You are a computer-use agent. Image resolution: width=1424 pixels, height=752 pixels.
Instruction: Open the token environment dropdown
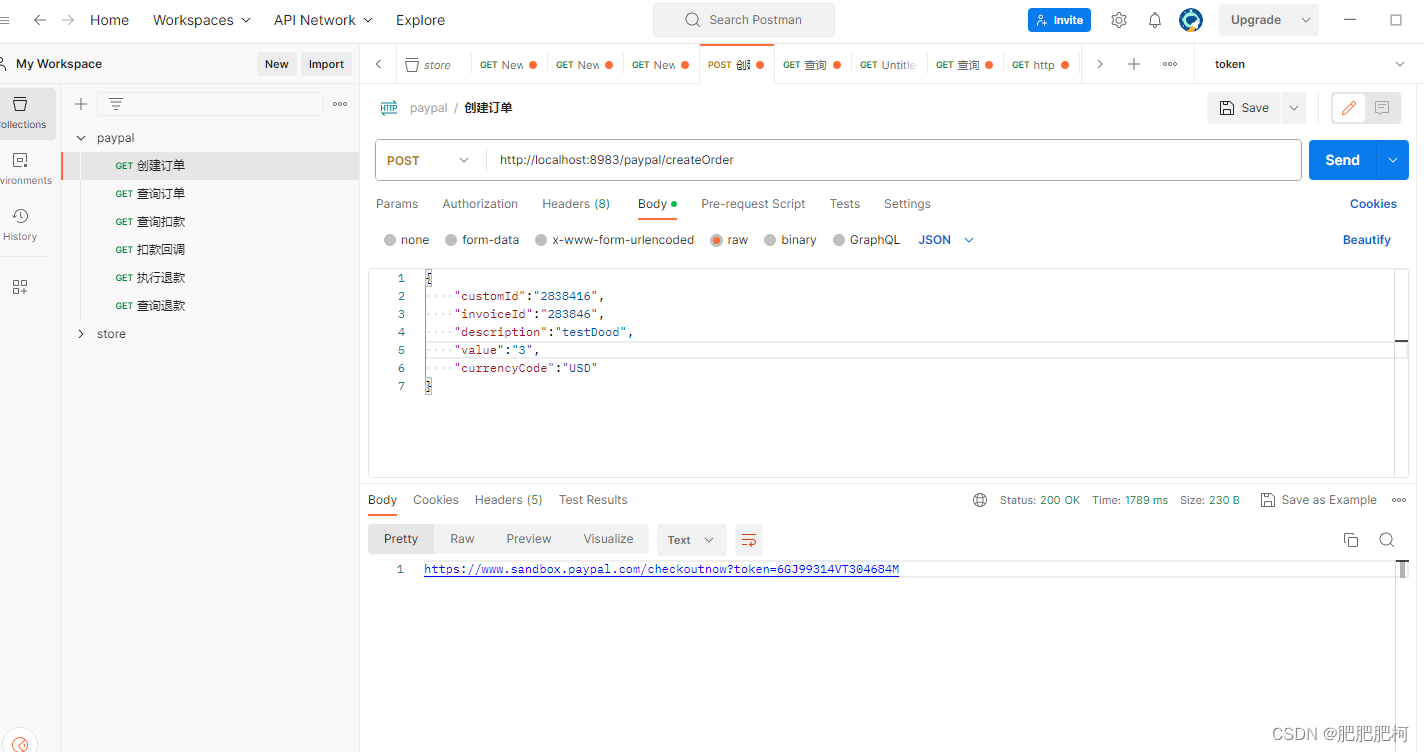pyautogui.click(x=1309, y=64)
